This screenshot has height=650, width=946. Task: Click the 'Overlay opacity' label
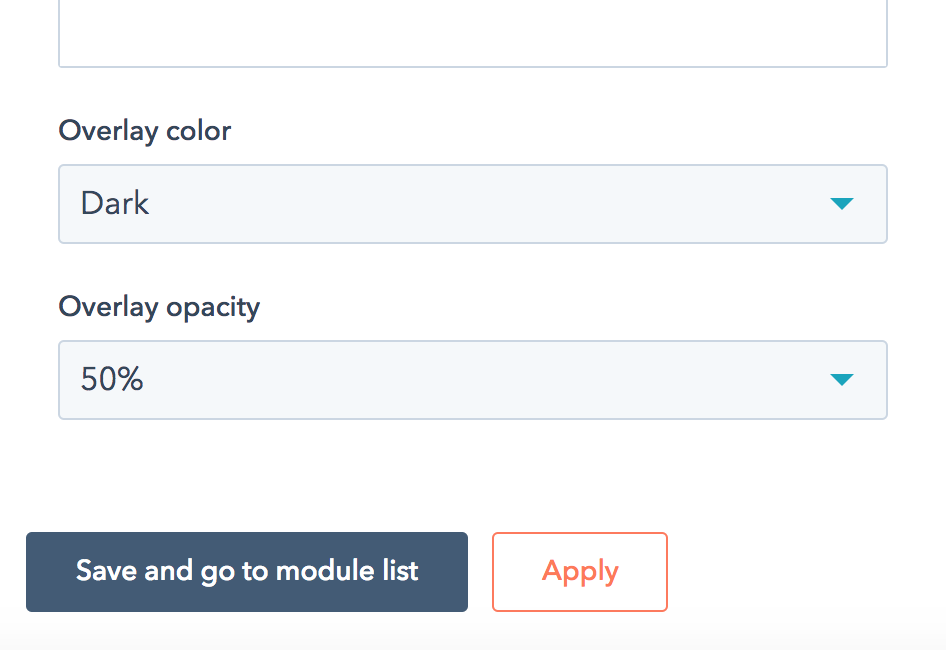point(159,307)
